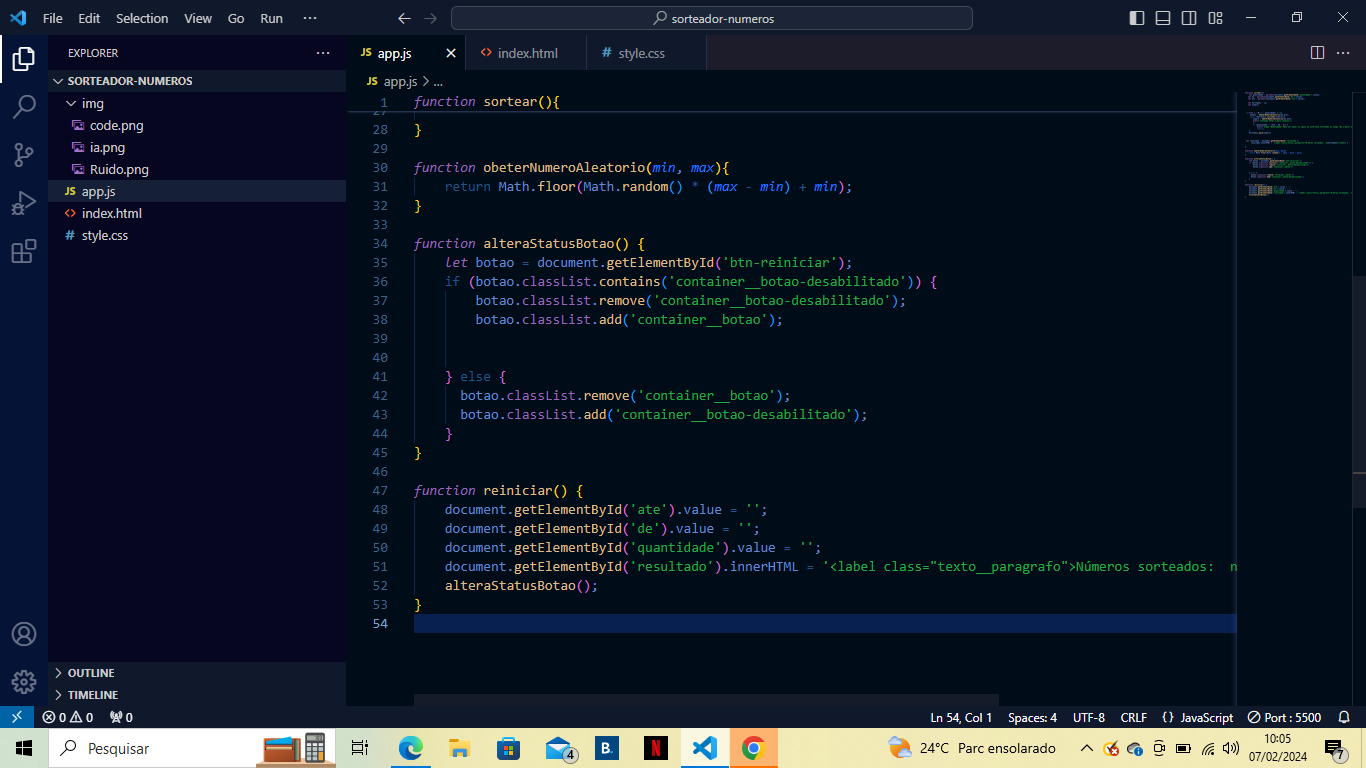The image size is (1366, 768).
Task: Go back with the navigation arrow
Action: 404,18
